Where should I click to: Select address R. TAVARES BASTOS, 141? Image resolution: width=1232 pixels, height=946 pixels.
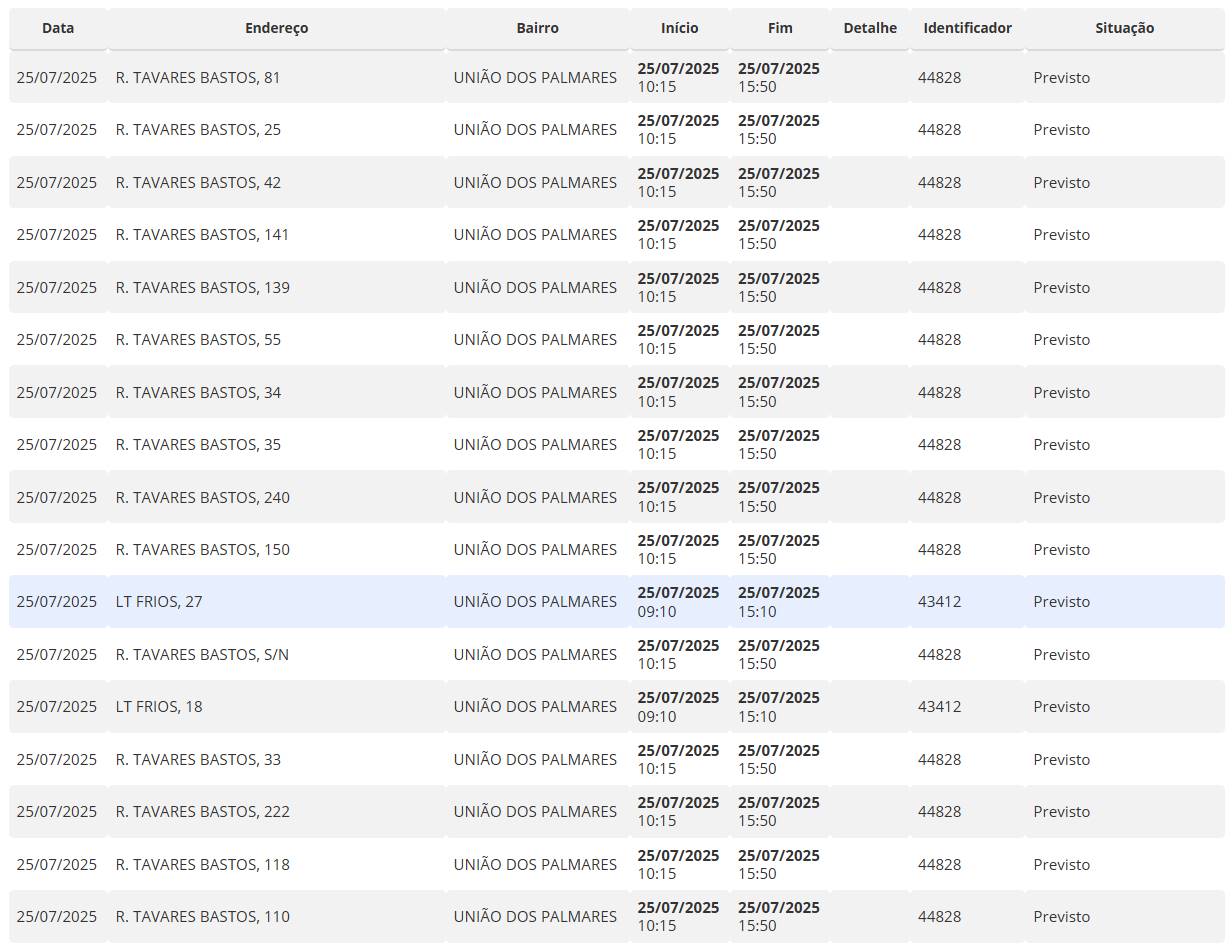tap(203, 234)
